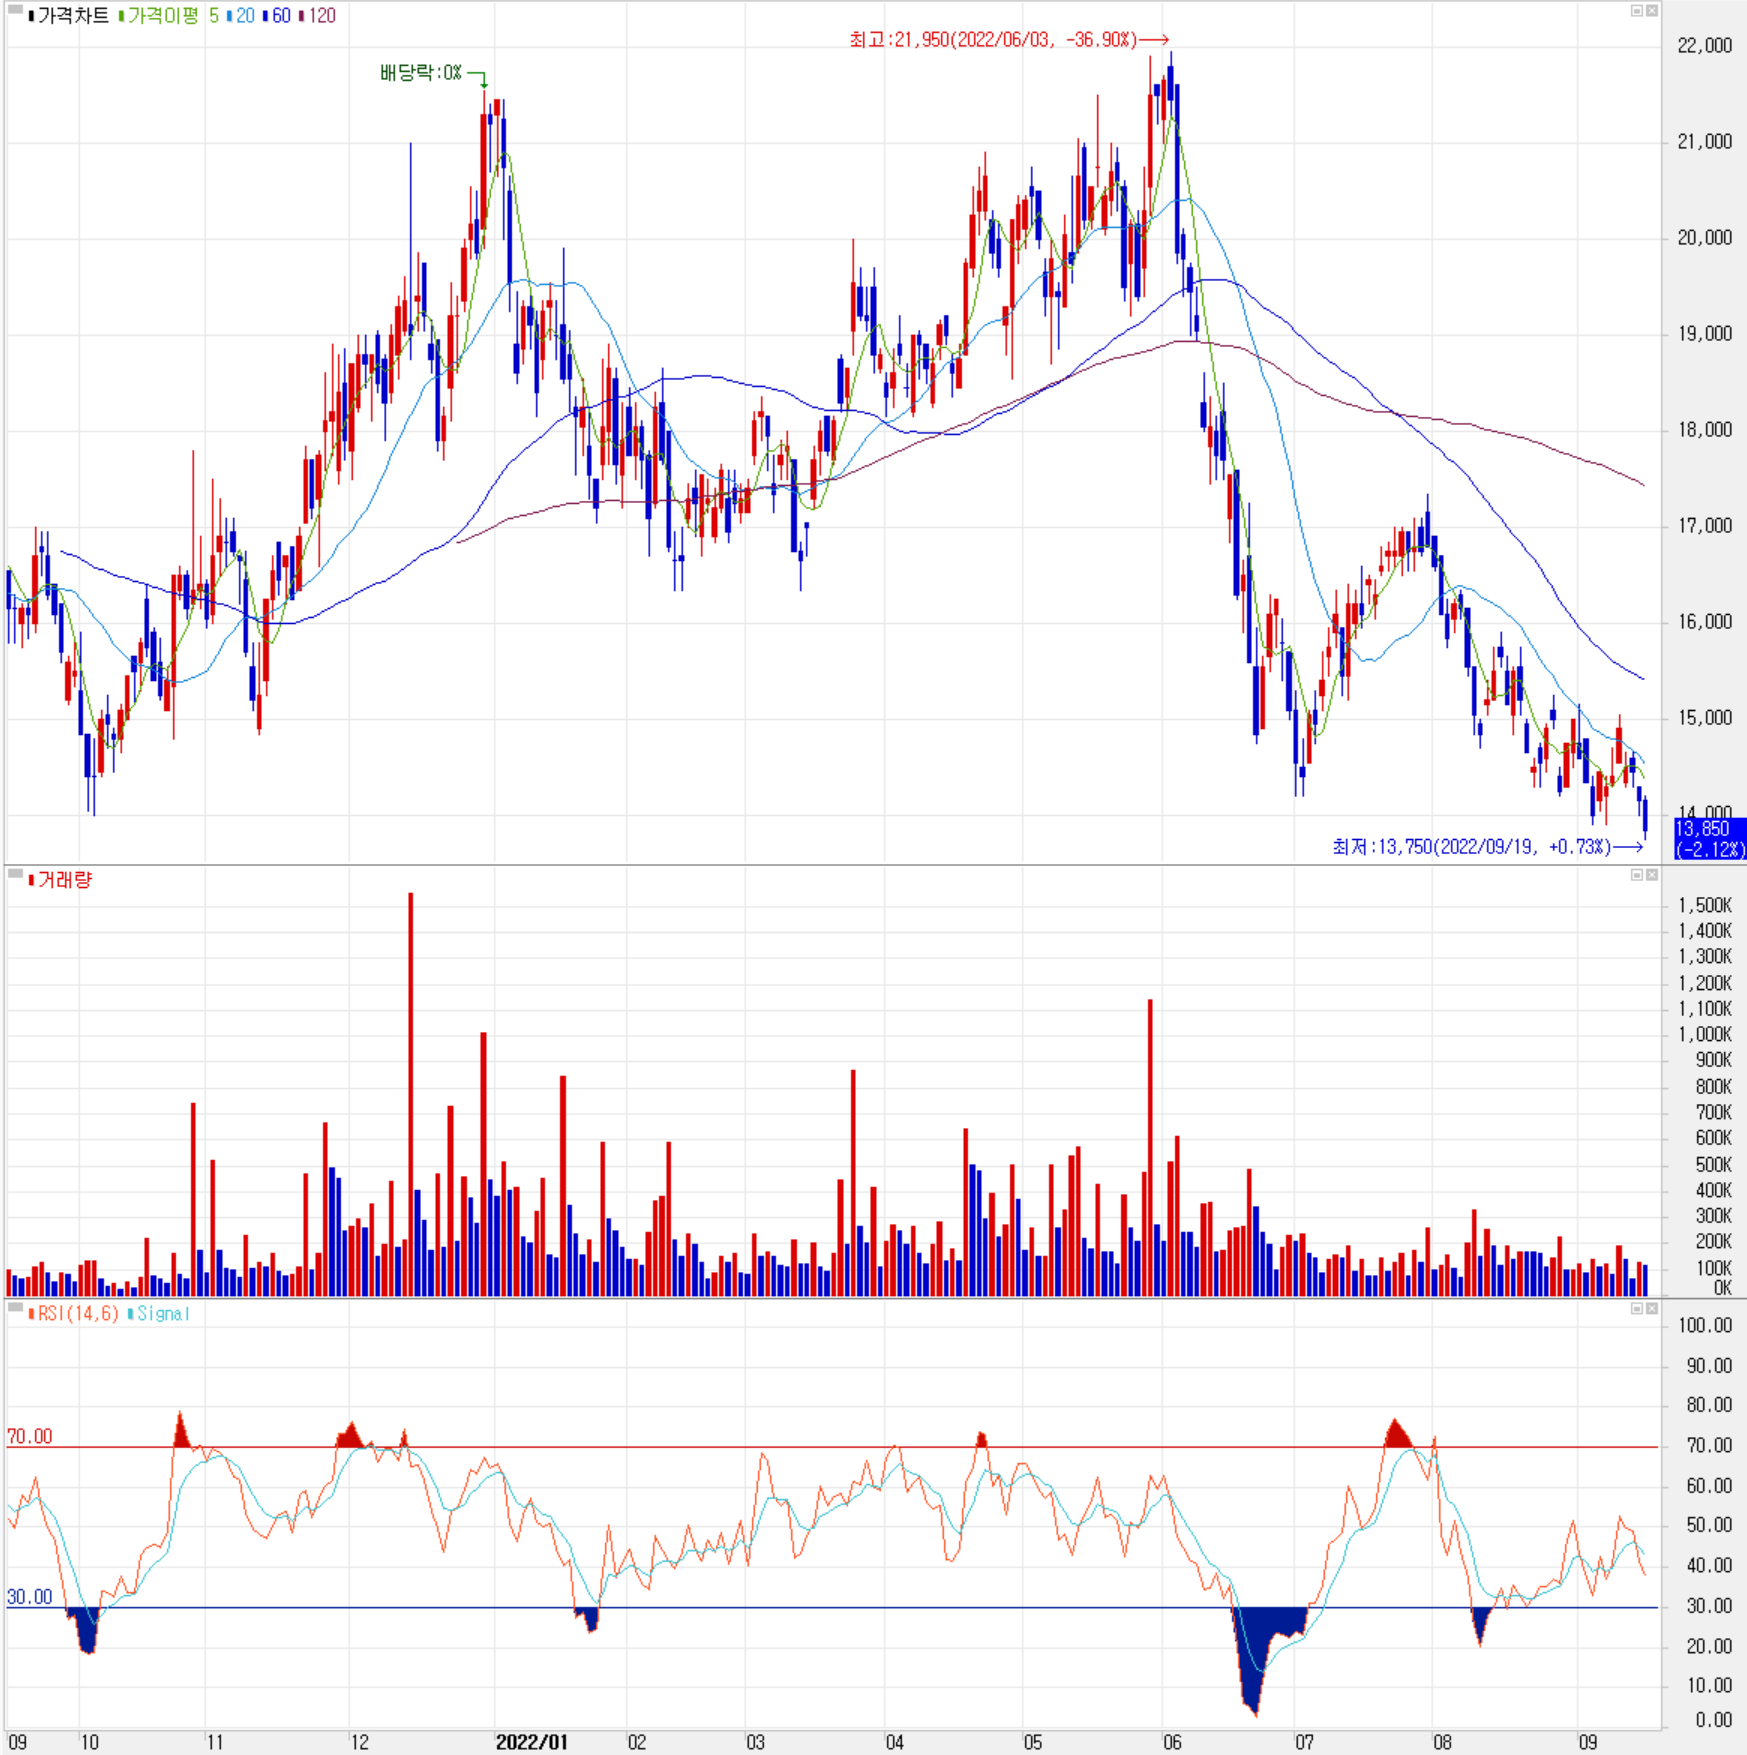Viewport: 1747px width, 1755px height.
Task: Click the RSI panel handle icon
Action: tap(15, 1308)
